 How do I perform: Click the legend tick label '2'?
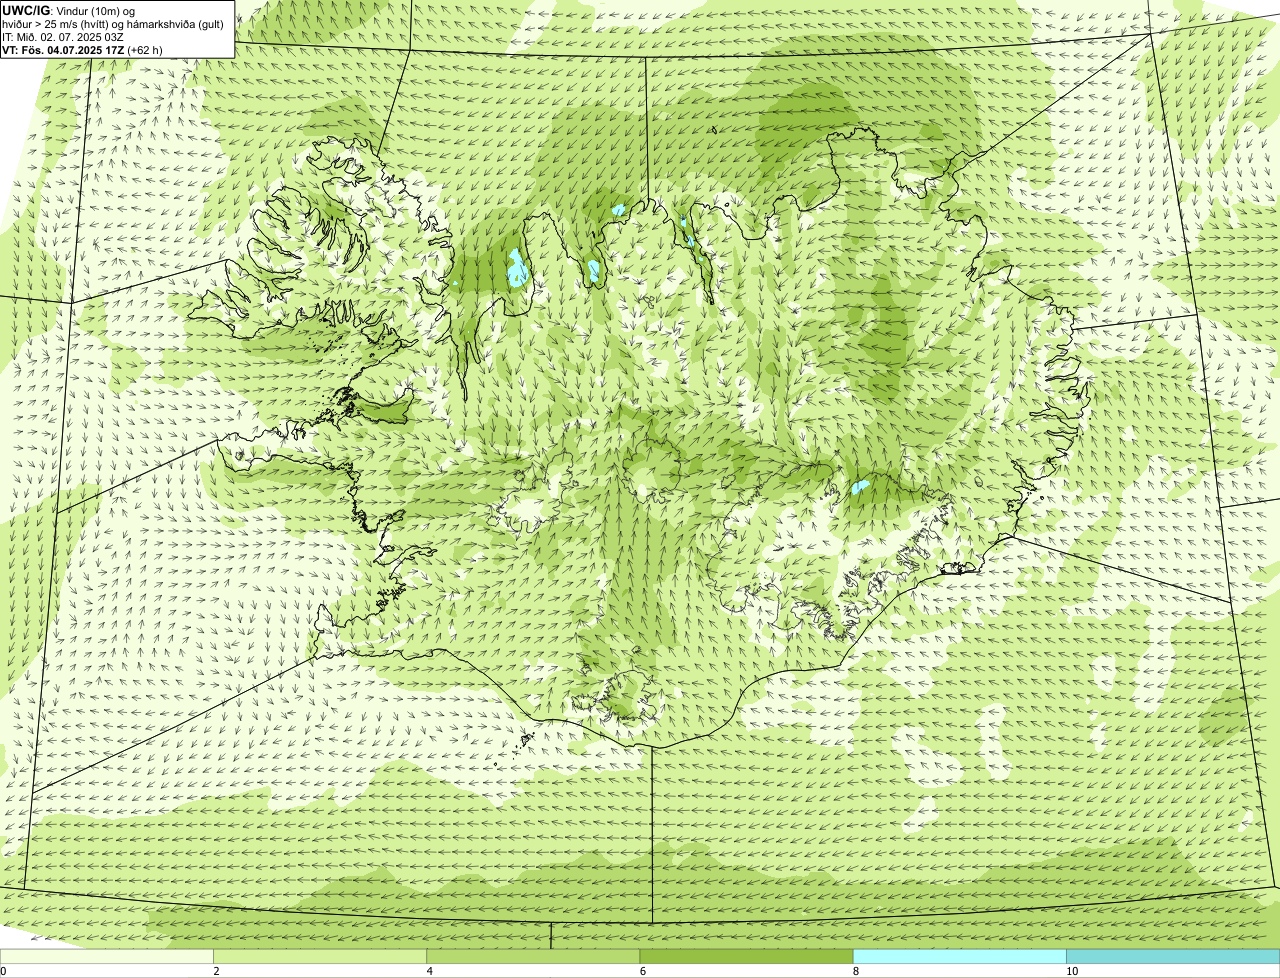(216, 971)
